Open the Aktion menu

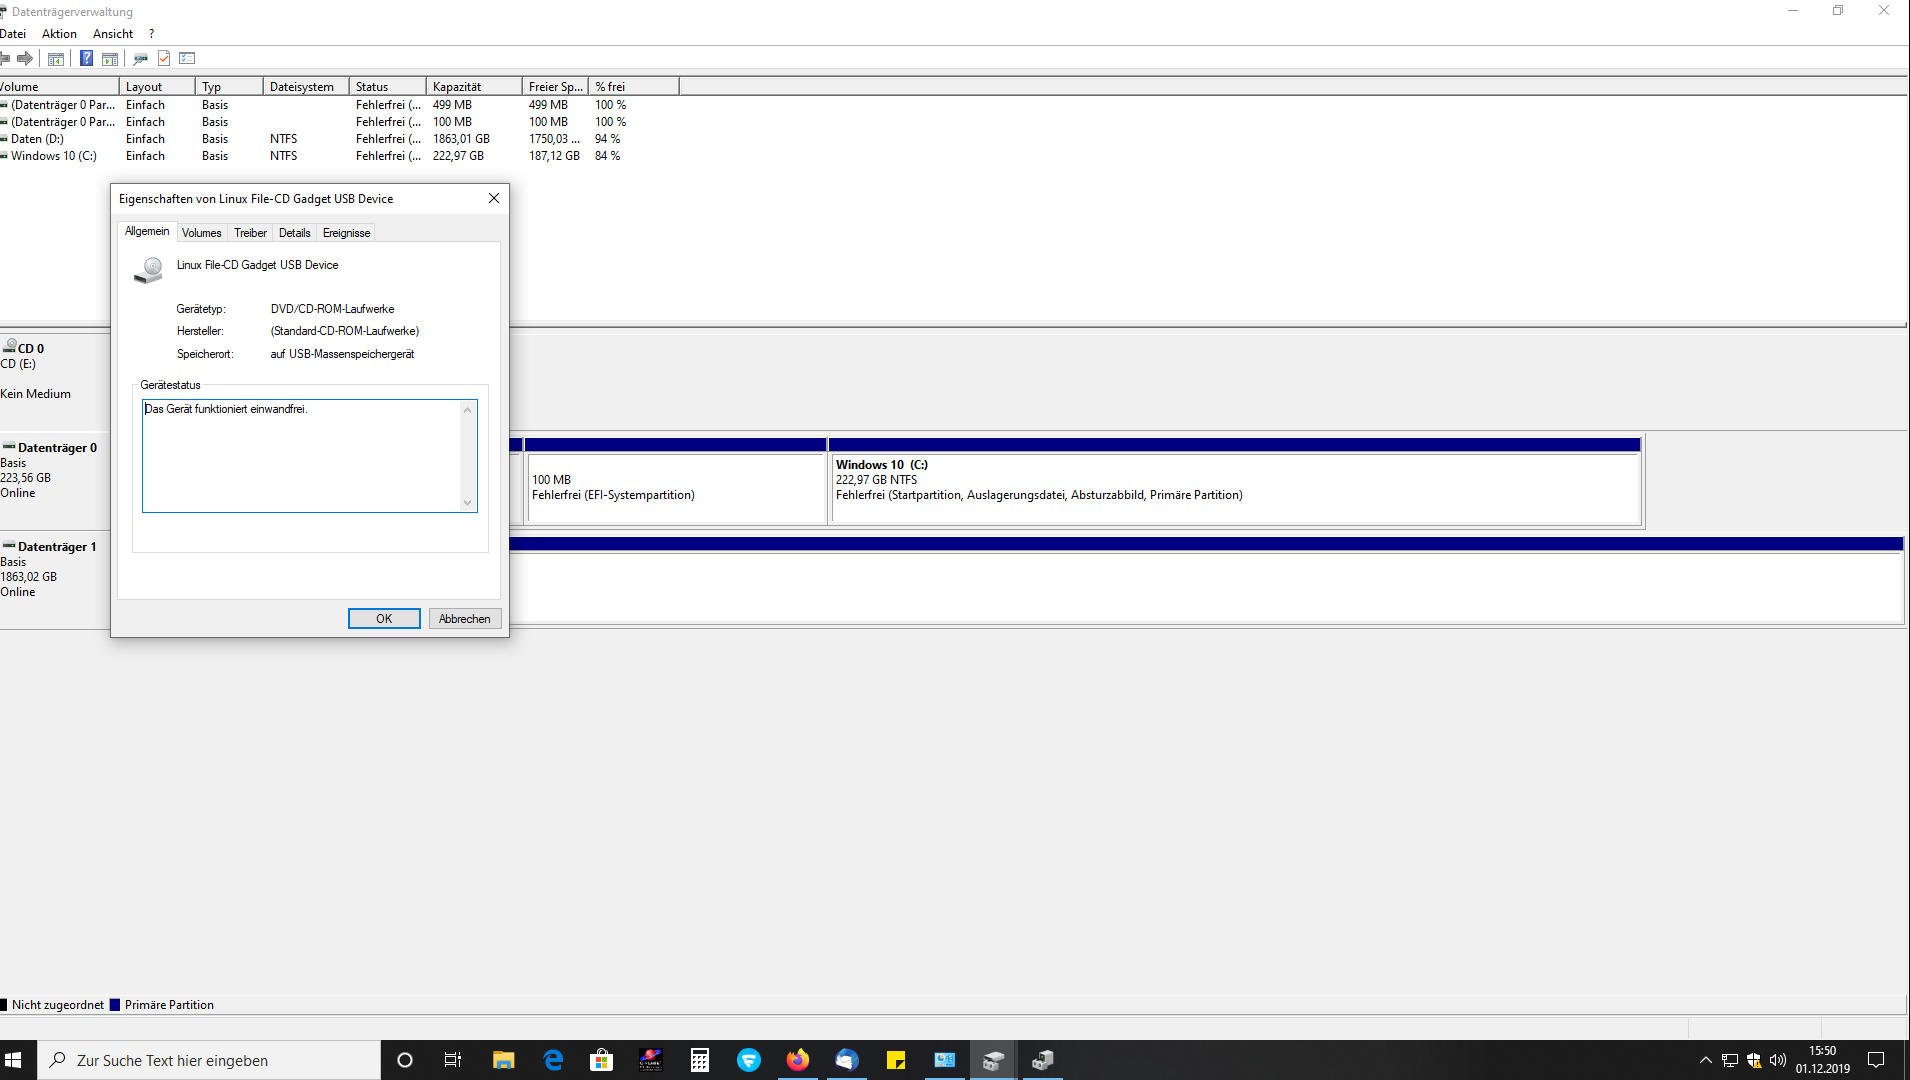pyautogui.click(x=59, y=34)
